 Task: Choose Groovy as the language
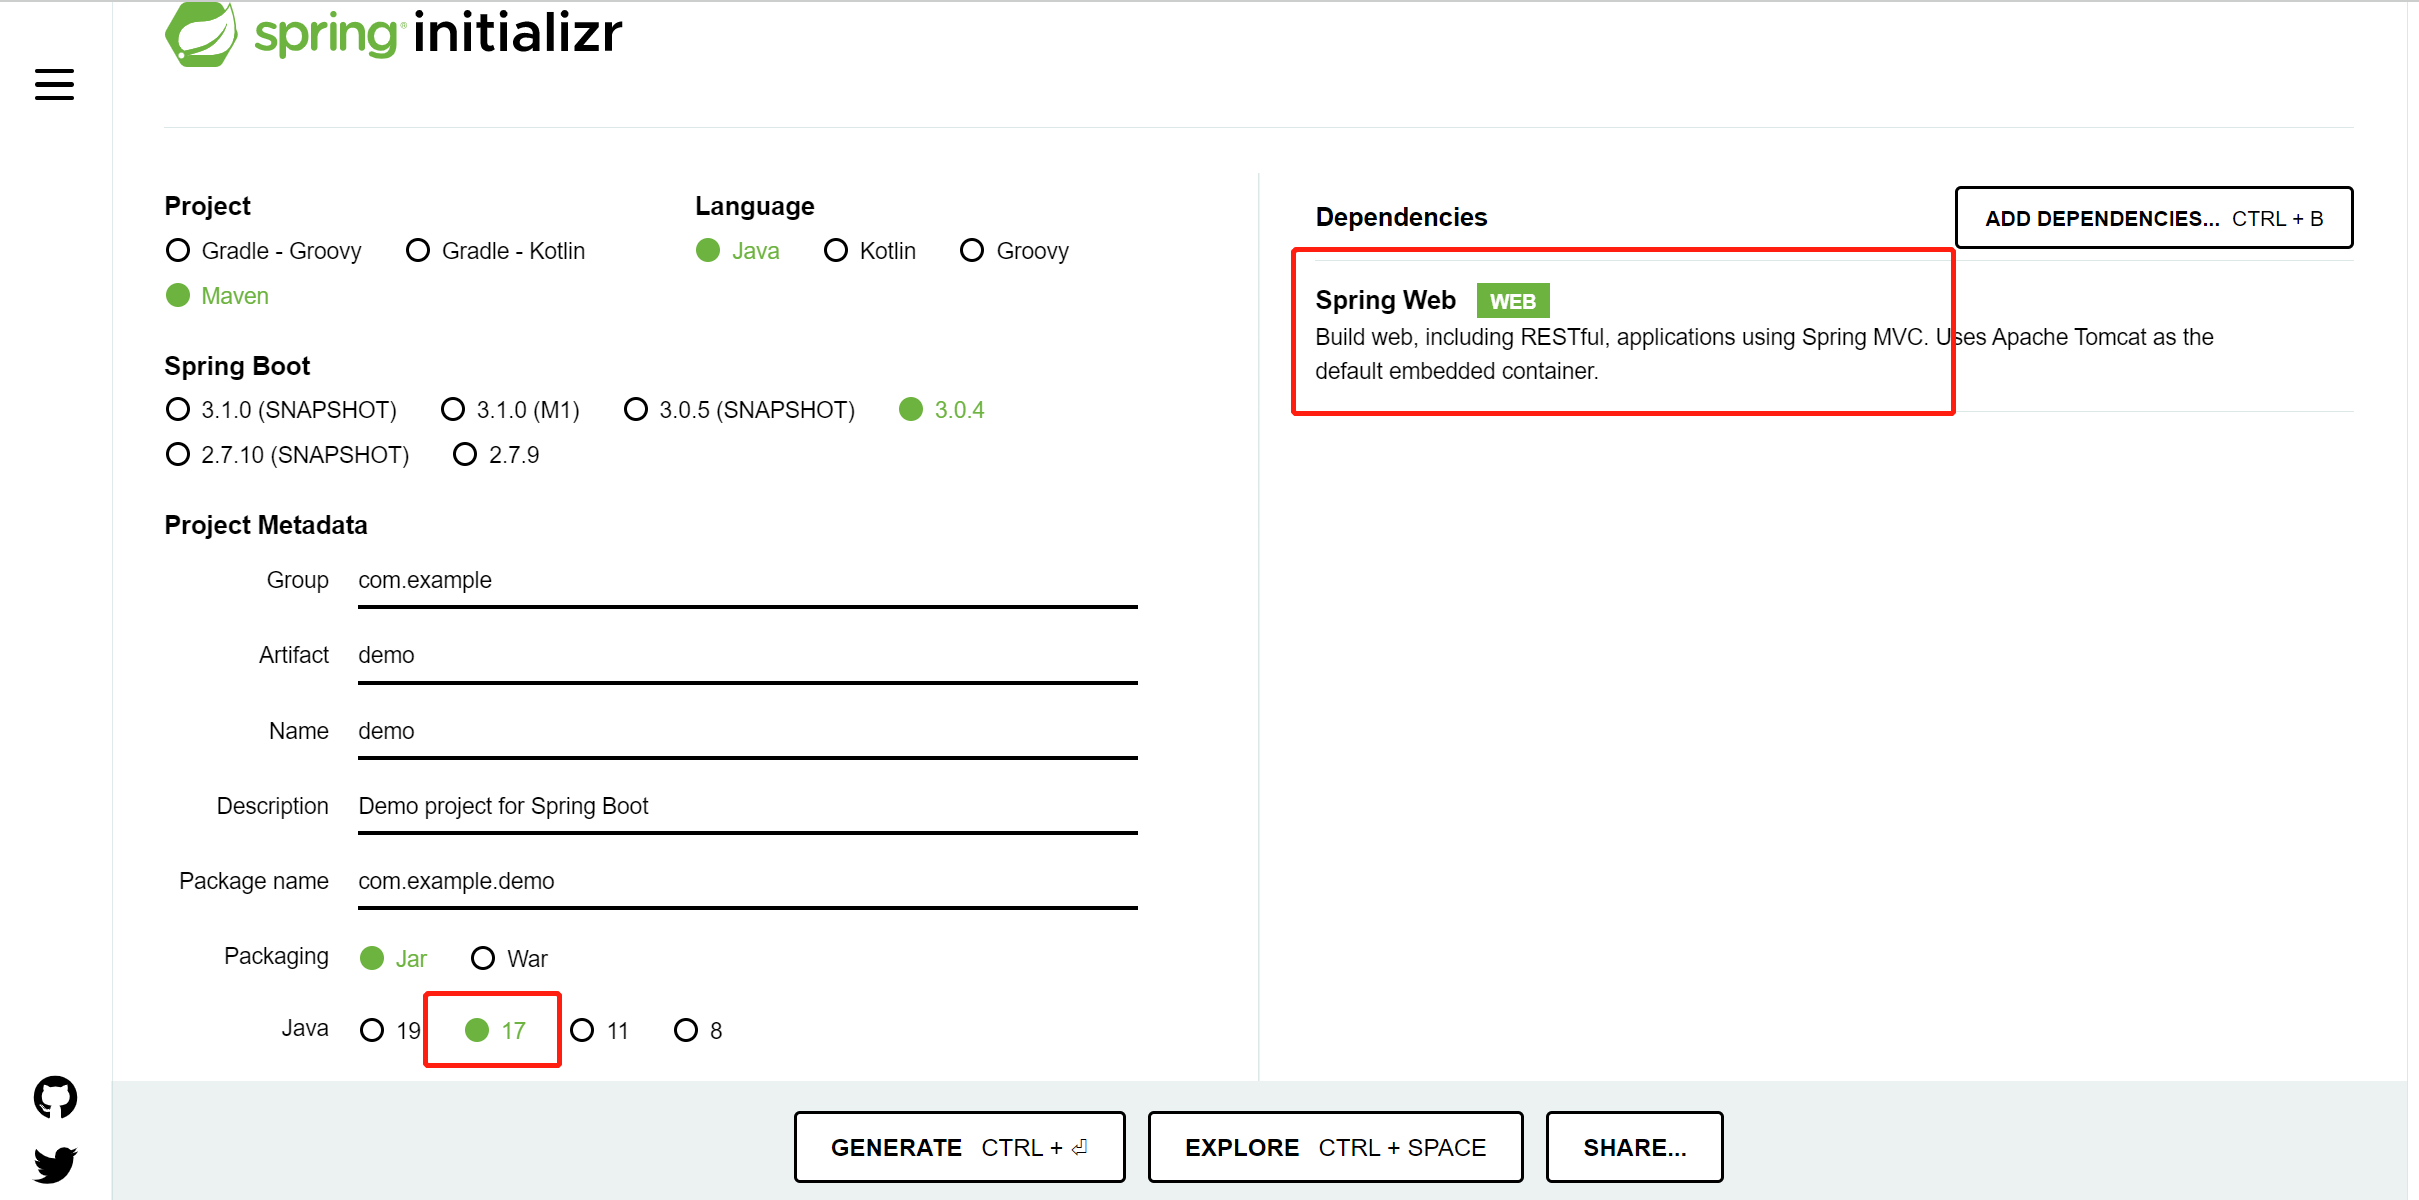click(x=1014, y=251)
